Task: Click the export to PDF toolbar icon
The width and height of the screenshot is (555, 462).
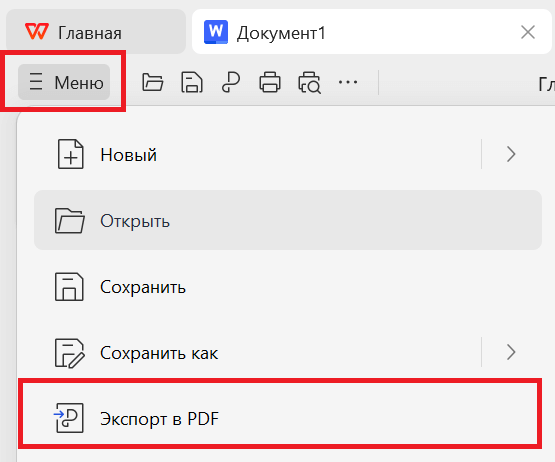Action: [231, 82]
